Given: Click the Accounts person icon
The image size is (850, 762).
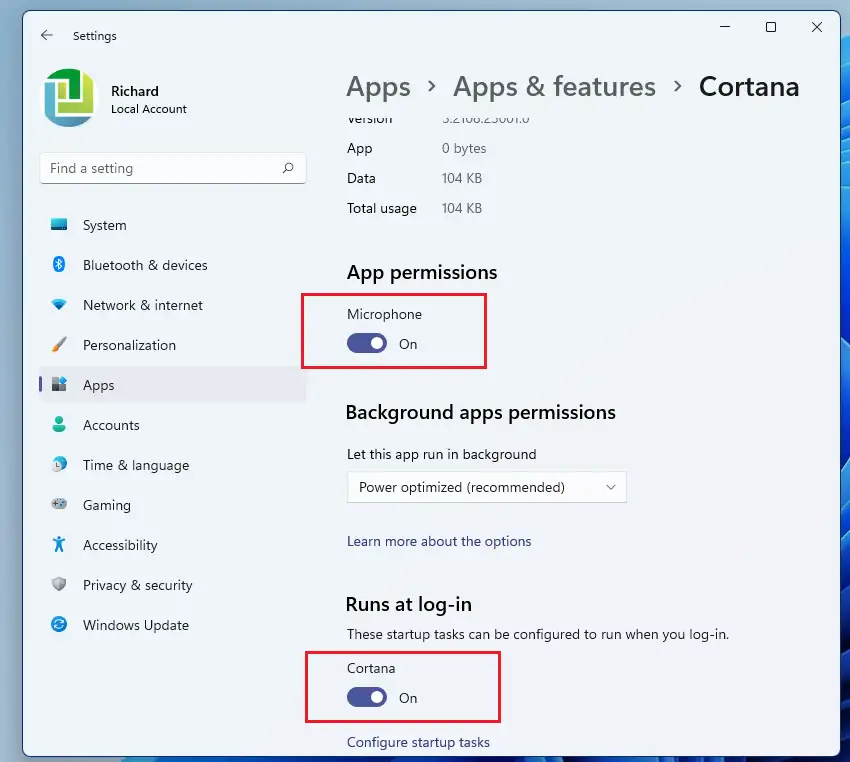Looking at the screenshot, I should [59, 424].
